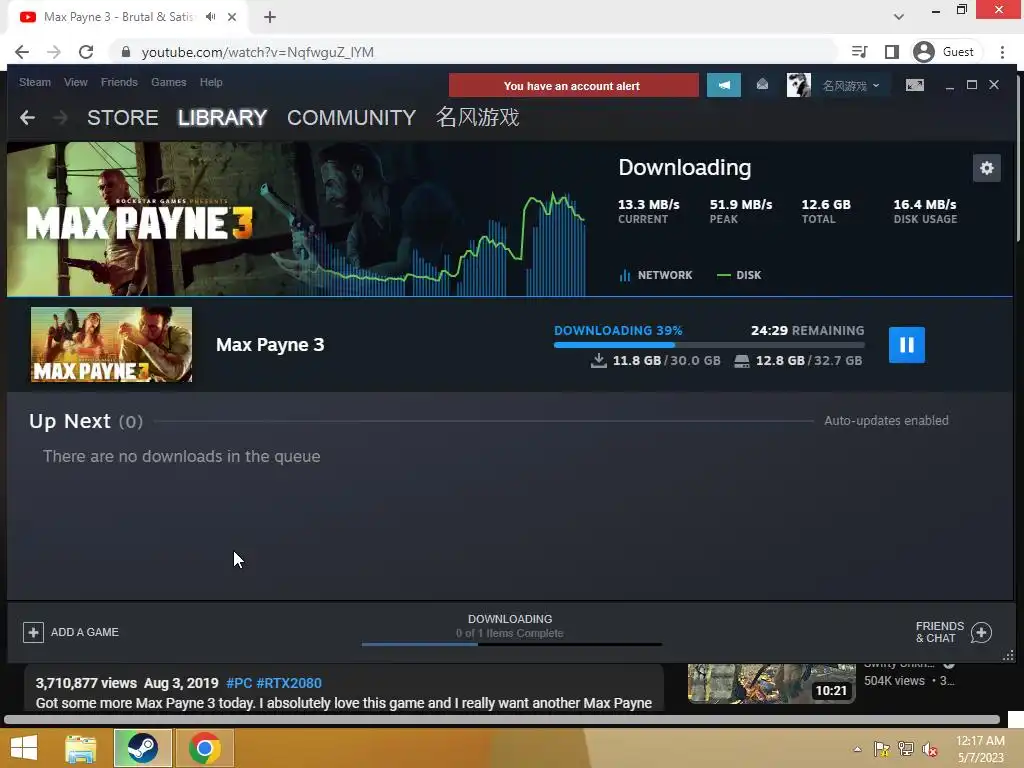Go back in Steam navigation
Image resolution: width=1024 pixels, height=768 pixels.
click(x=27, y=118)
